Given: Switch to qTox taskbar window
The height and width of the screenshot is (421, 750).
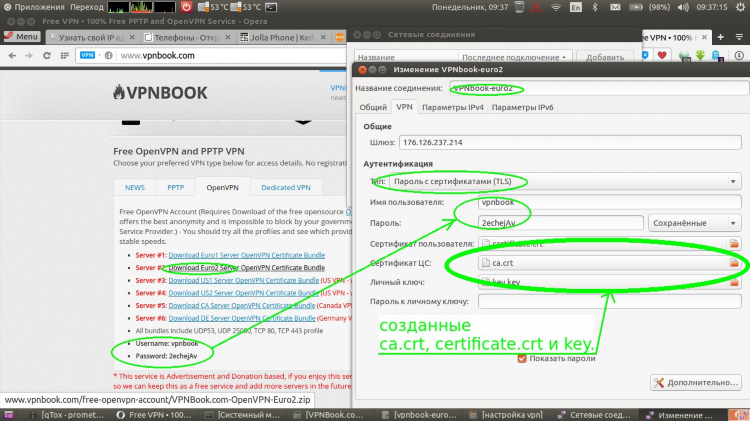Looking at the screenshot, I should 67,415.
